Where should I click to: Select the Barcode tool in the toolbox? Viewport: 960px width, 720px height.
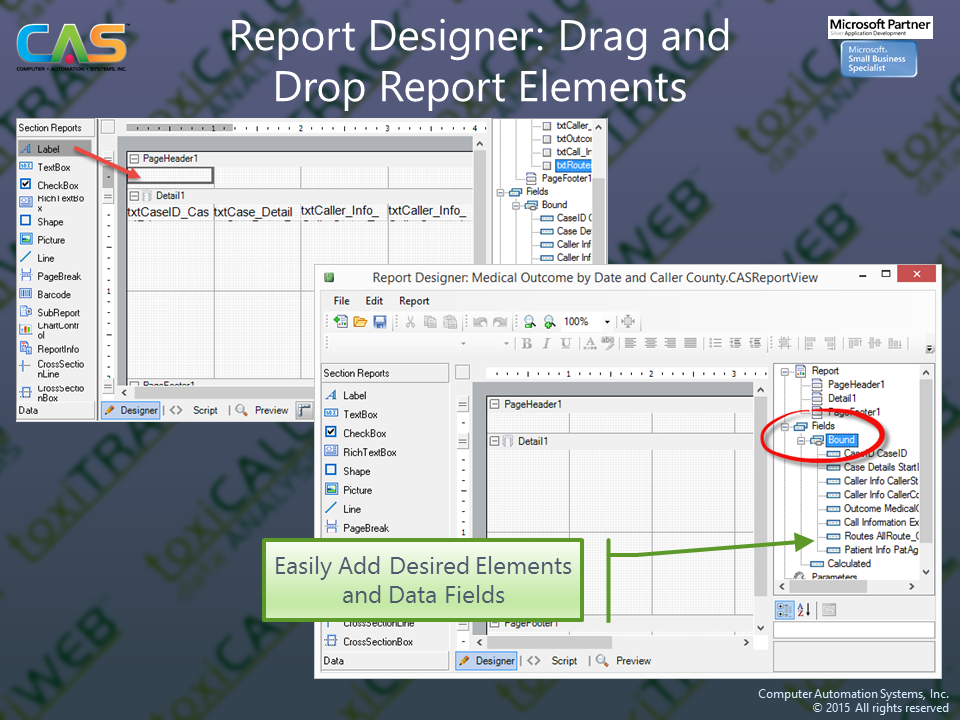pos(53,295)
